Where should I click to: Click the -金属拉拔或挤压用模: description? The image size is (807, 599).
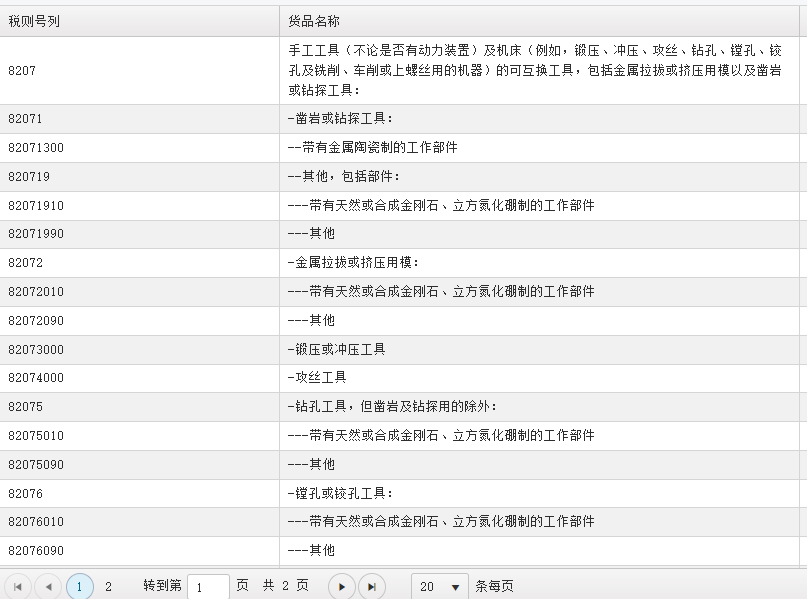[353, 262]
